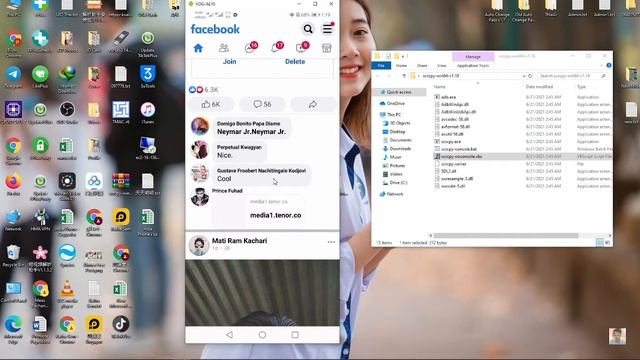Select the SDL2.dll file

click(x=448, y=171)
